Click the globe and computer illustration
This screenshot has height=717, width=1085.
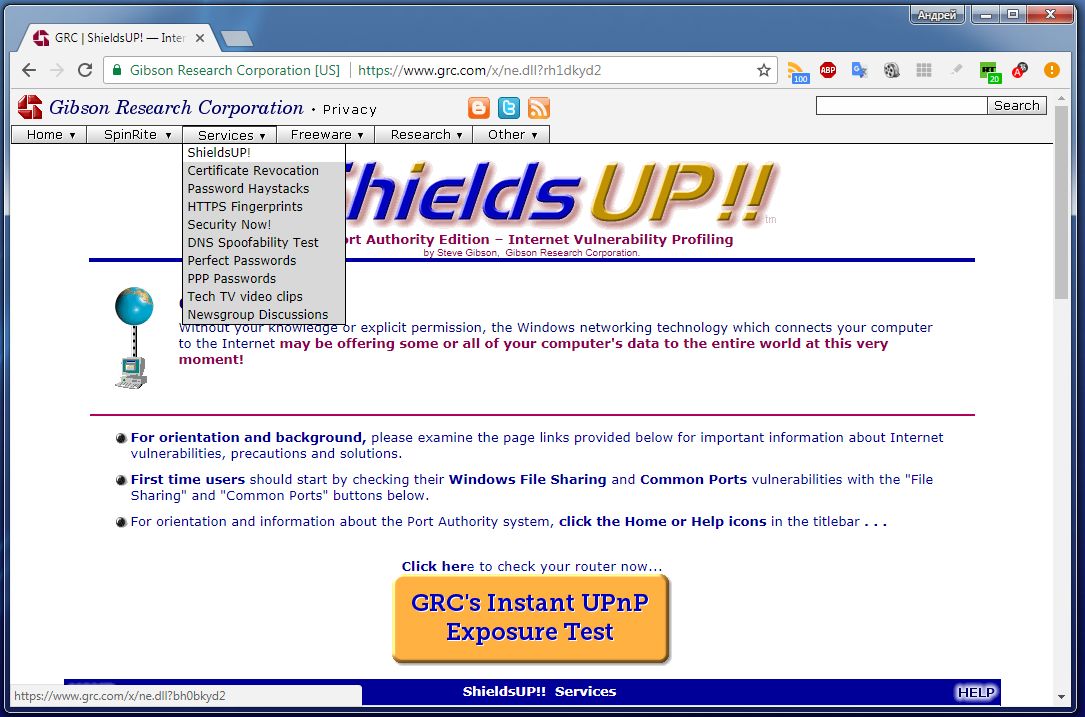(133, 338)
